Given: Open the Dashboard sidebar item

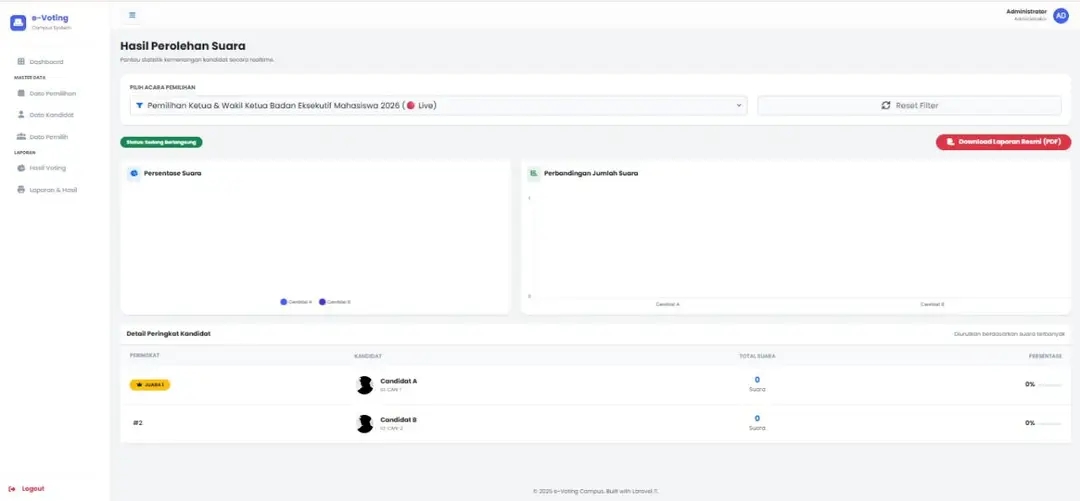Looking at the screenshot, I should [x=41, y=62].
